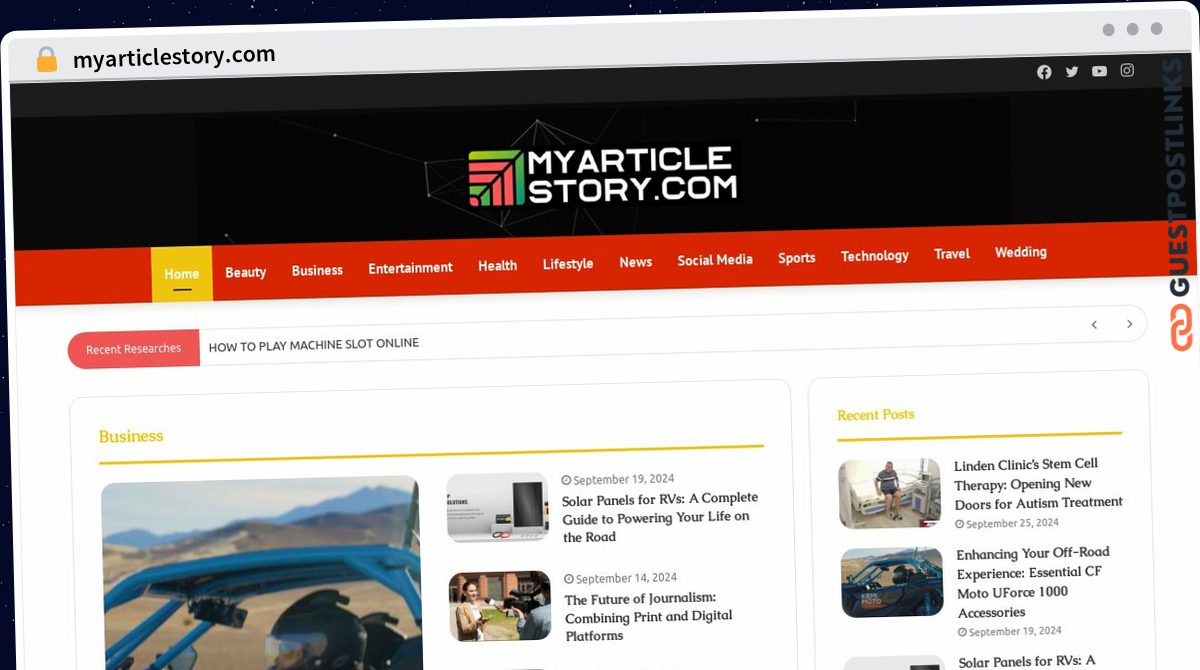
Task: Open the Facebook social icon
Action: pos(1044,72)
